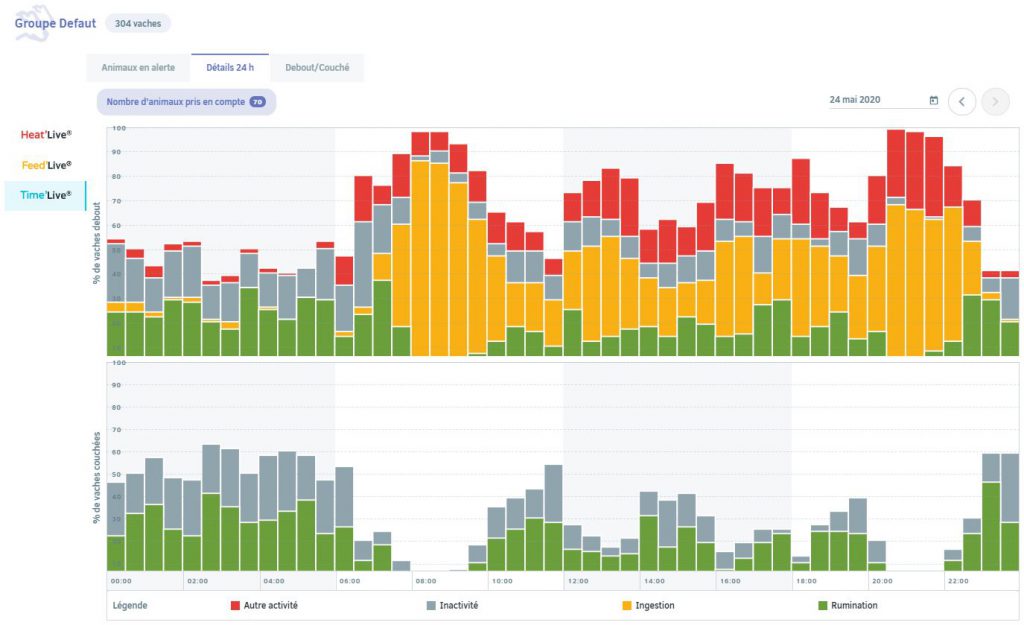Click the 304 vaches badge
1024x625 pixels.
coord(138,23)
